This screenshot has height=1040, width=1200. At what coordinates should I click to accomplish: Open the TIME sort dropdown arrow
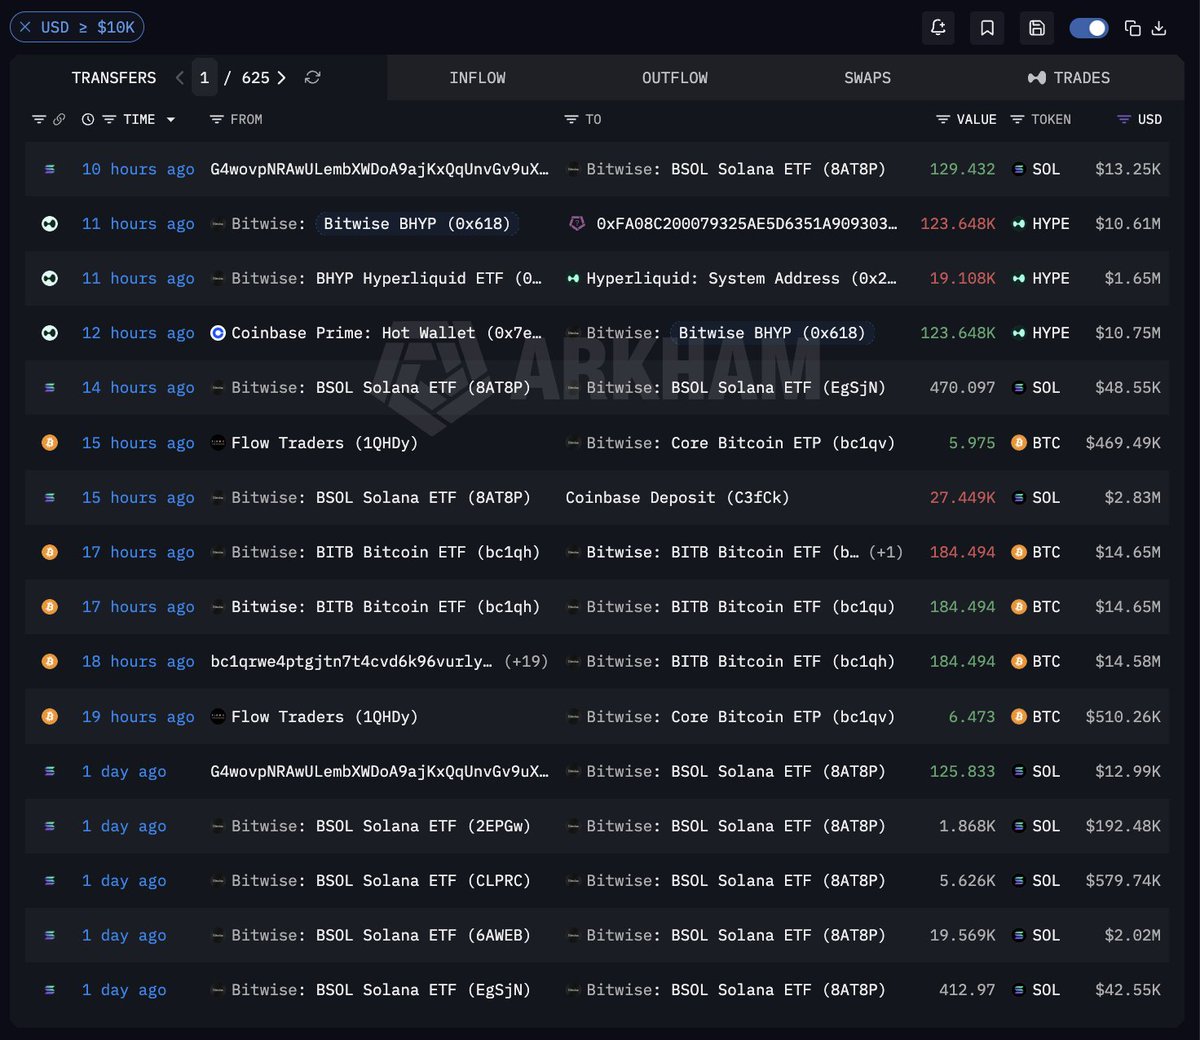(171, 120)
